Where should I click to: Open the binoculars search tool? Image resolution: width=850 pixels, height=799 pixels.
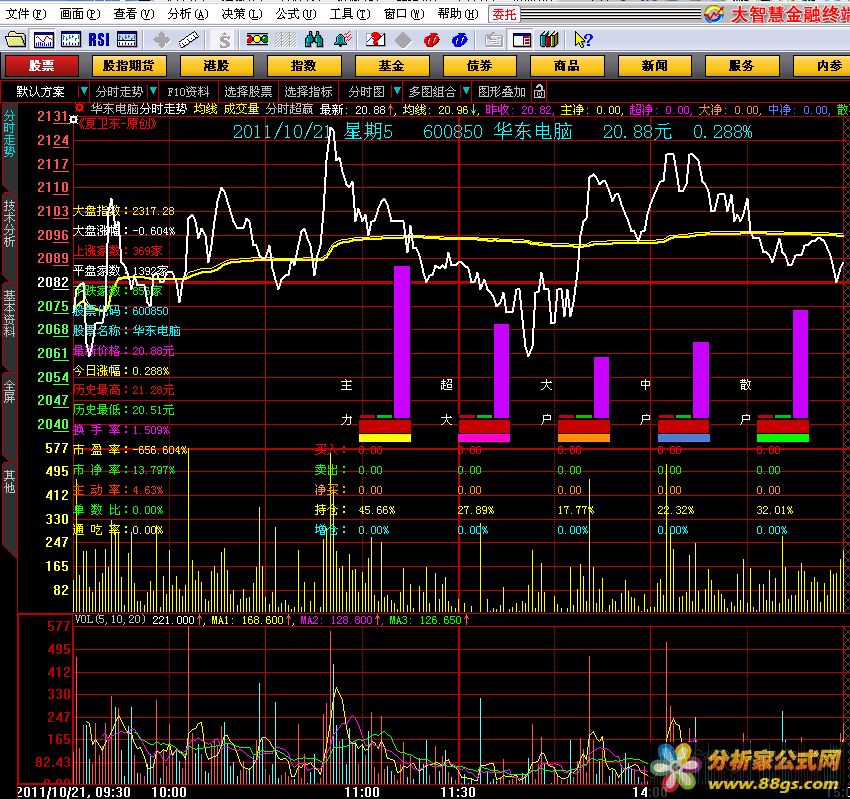(314, 40)
